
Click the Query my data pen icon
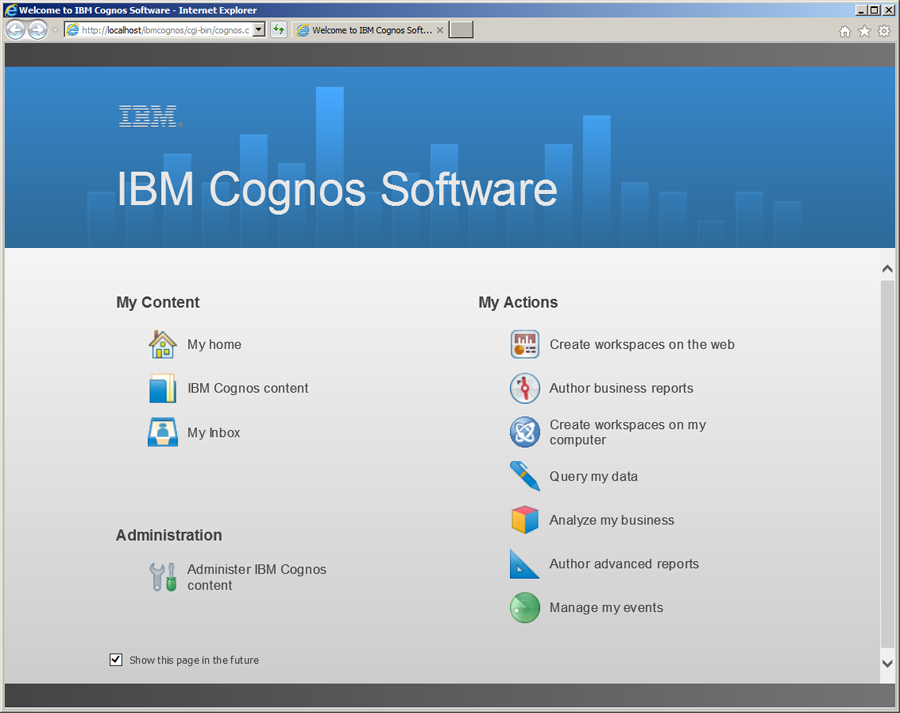pos(525,476)
